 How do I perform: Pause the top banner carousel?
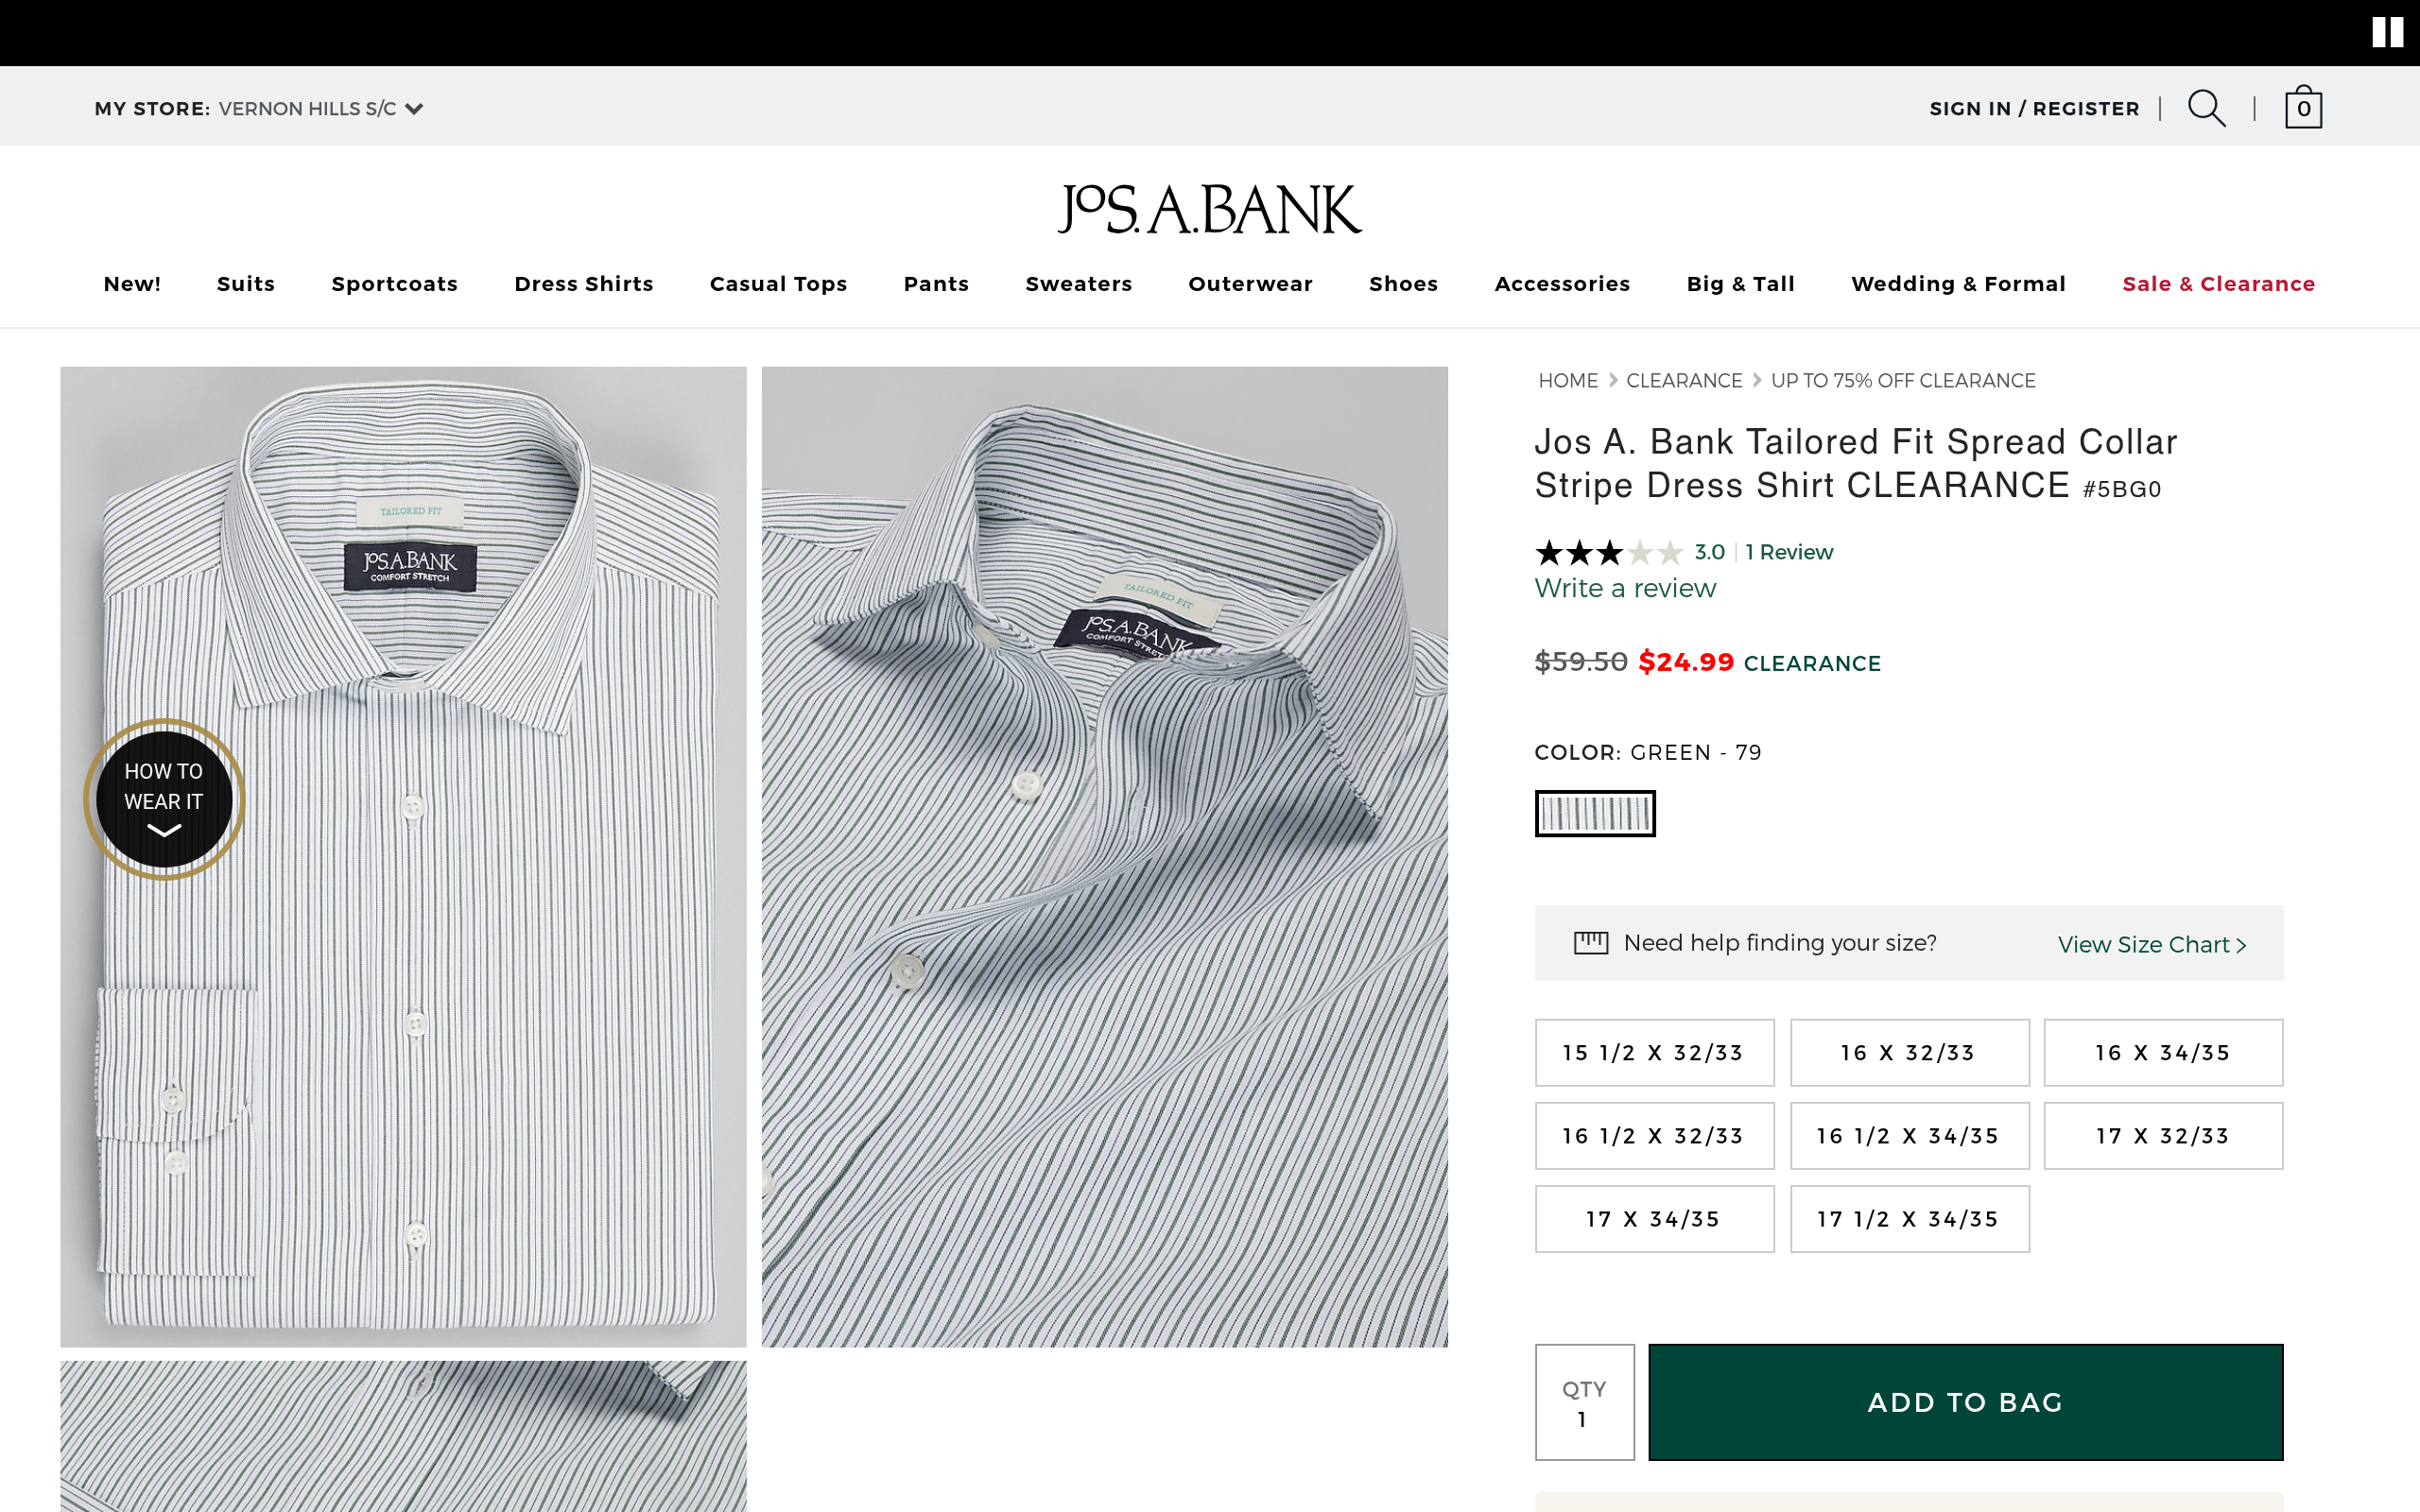click(2387, 32)
